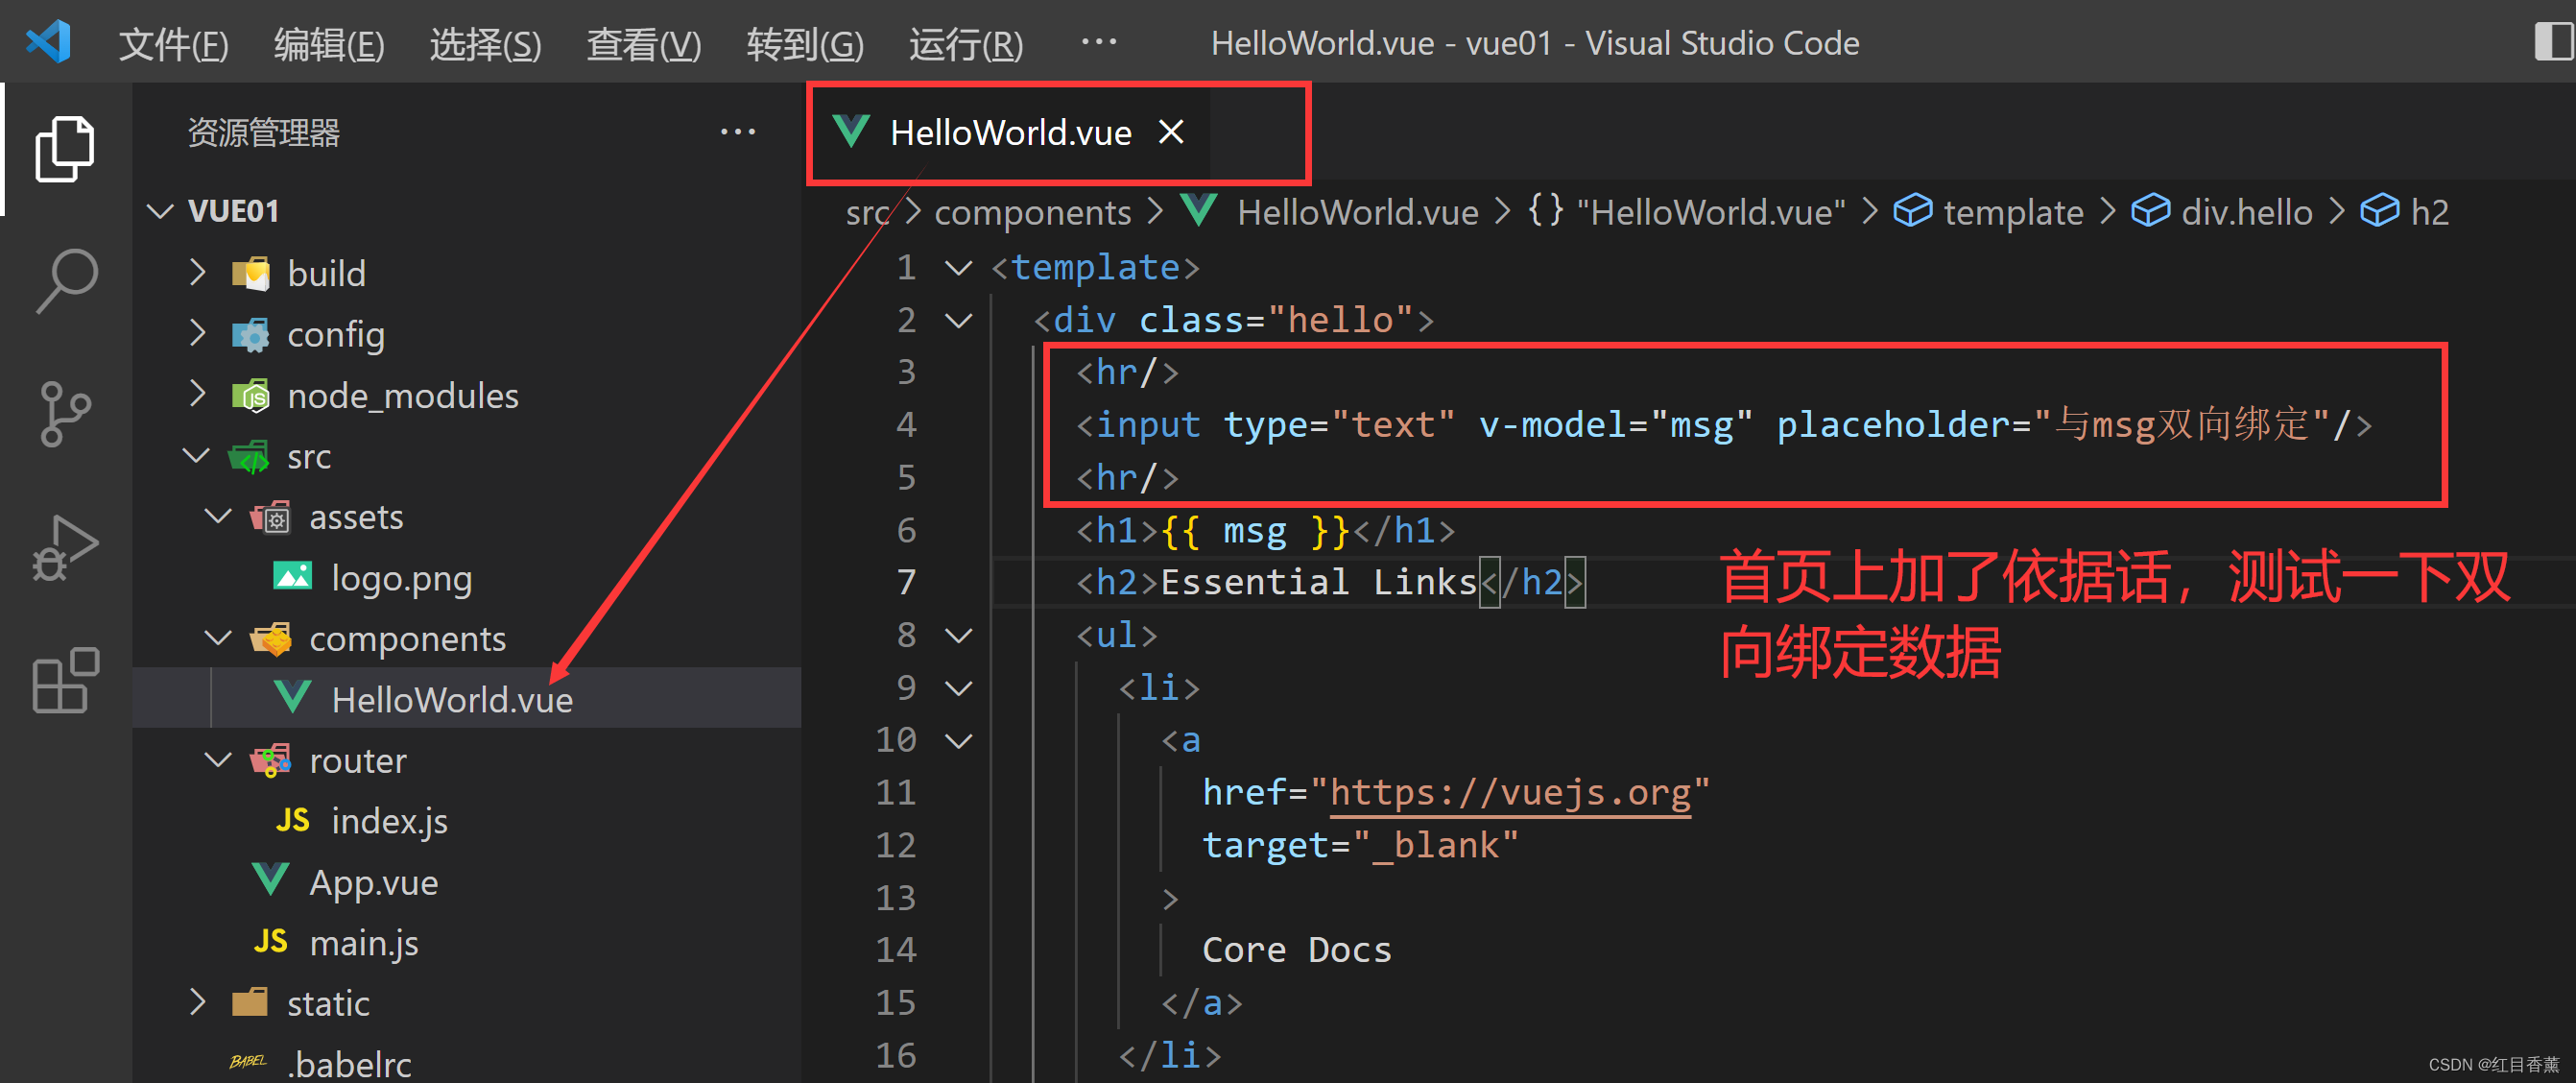The height and width of the screenshot is (1083, 2576).
Task: Fold the ul element on line 8
Action: [x=958, y=636]
